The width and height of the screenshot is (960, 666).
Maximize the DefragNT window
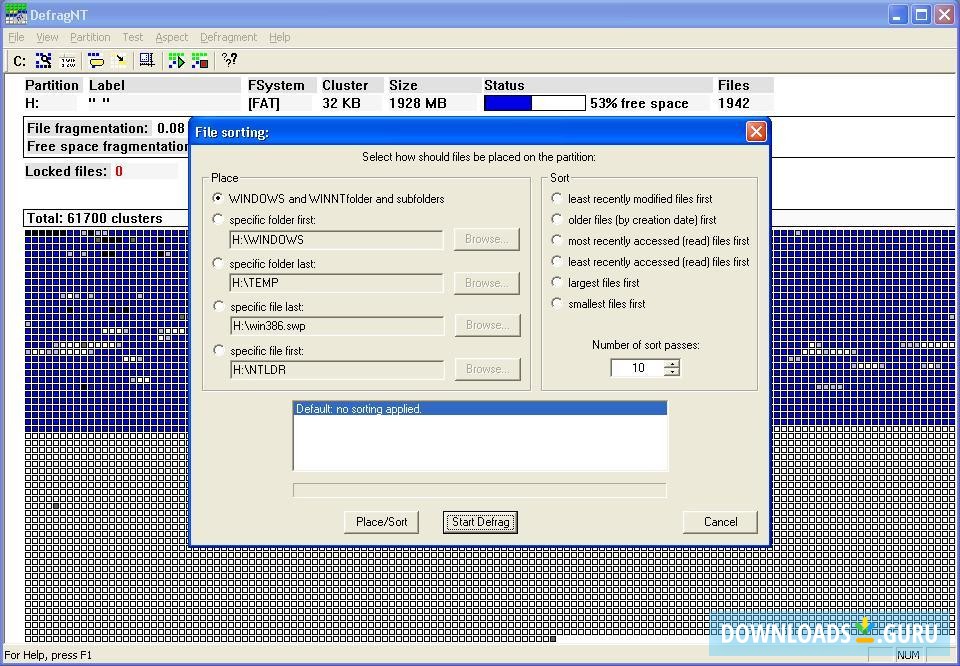point(921,14)
